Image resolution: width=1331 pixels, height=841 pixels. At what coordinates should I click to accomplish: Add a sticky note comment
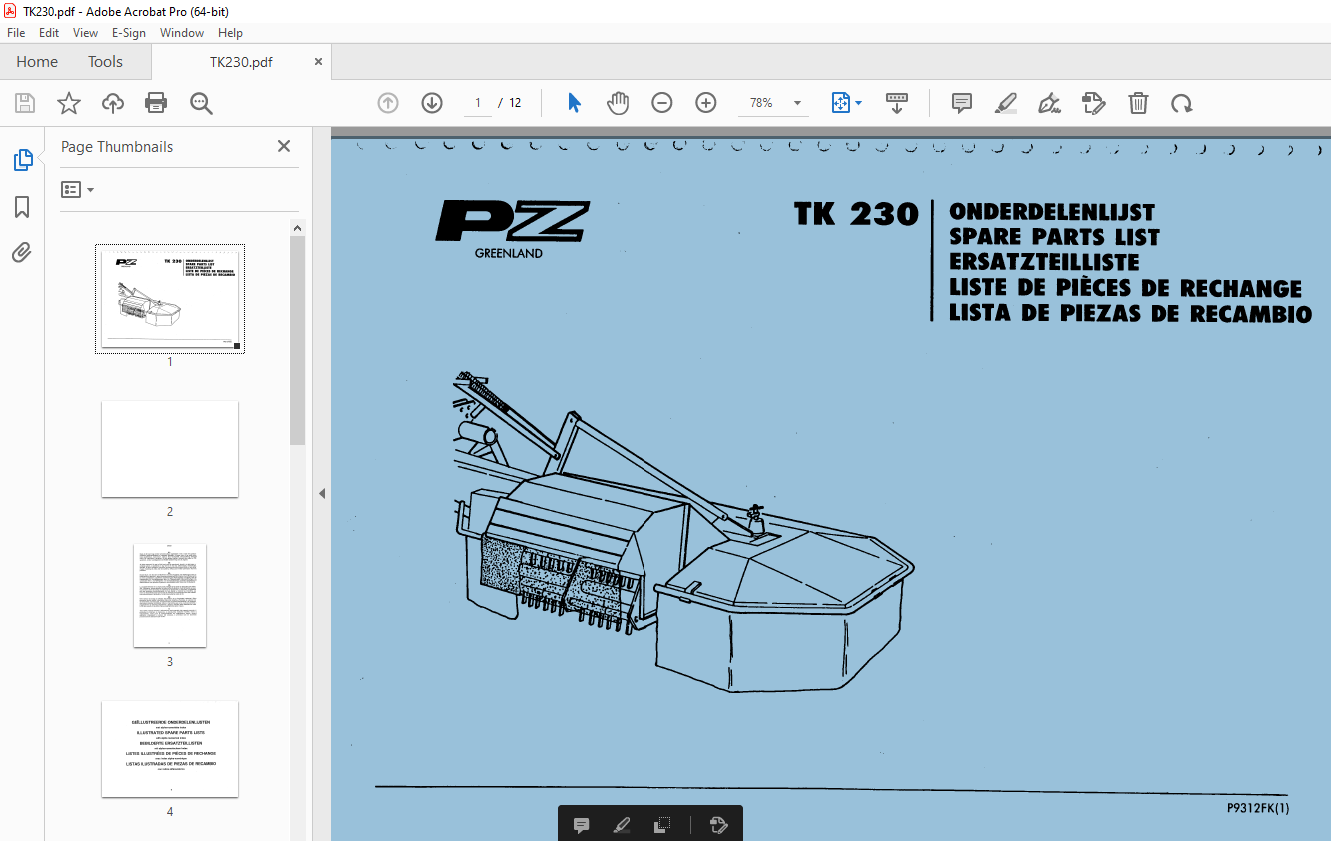pyautogui.click(x=962, y=103)
